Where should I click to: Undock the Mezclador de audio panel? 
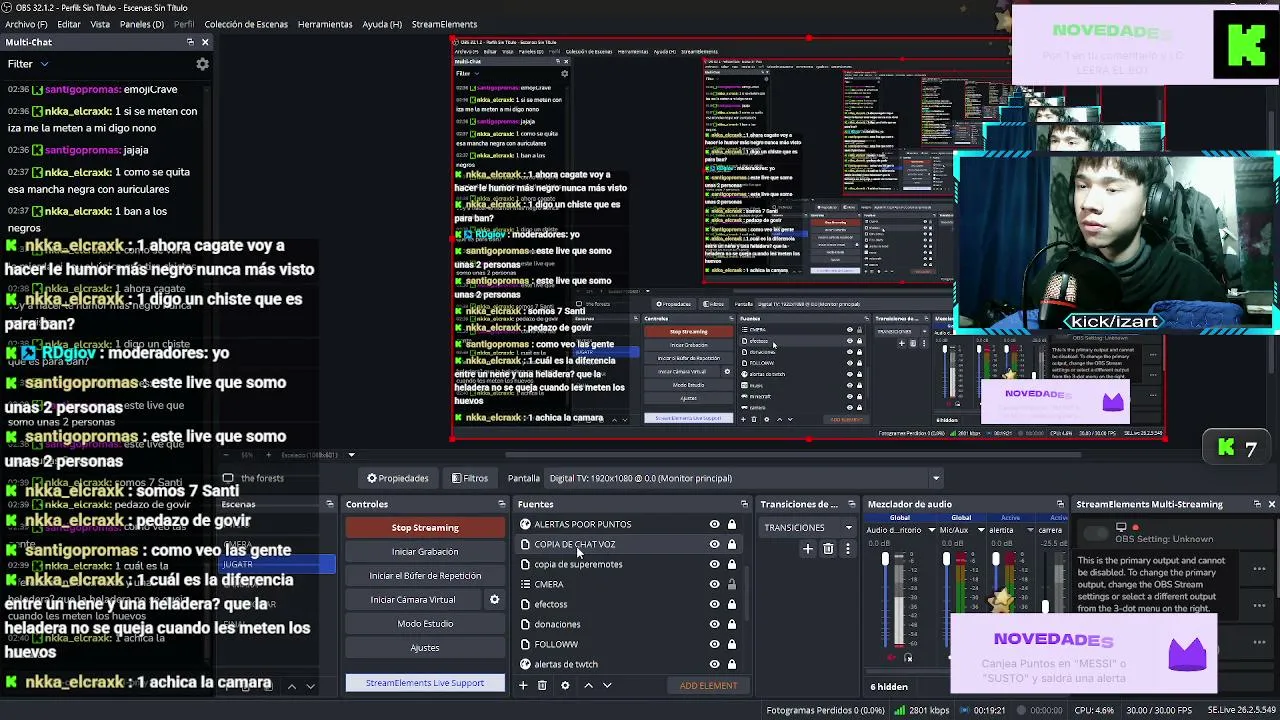[1060, 504]
